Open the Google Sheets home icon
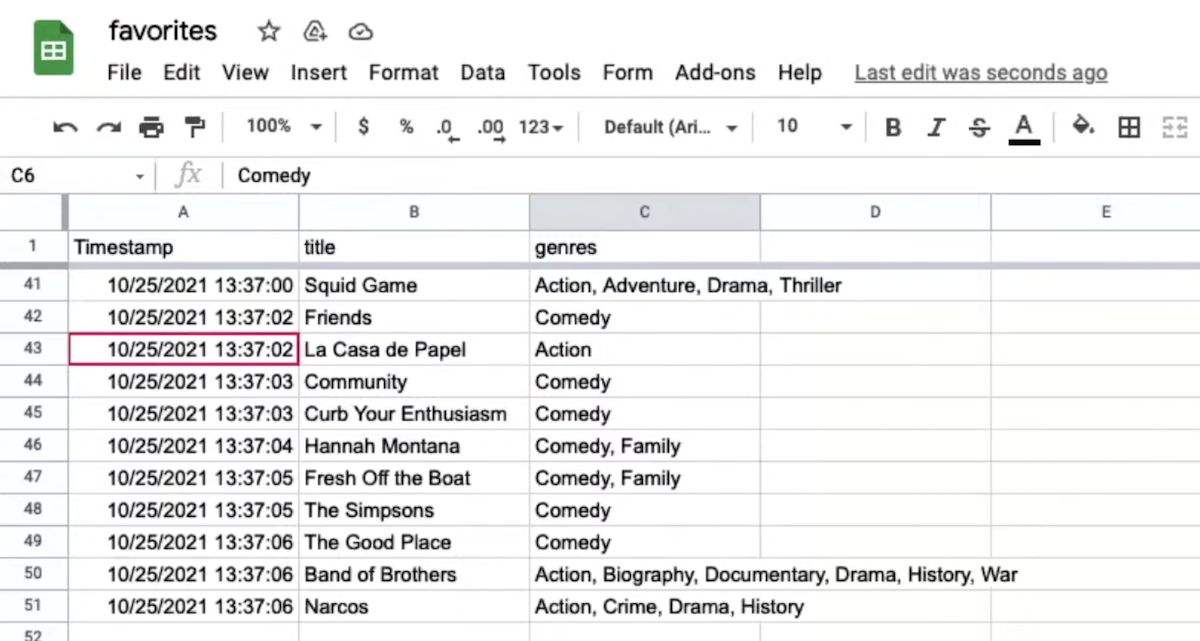Image resolution: width=1200 pixels, height=641 pixels. pos(54,49)
